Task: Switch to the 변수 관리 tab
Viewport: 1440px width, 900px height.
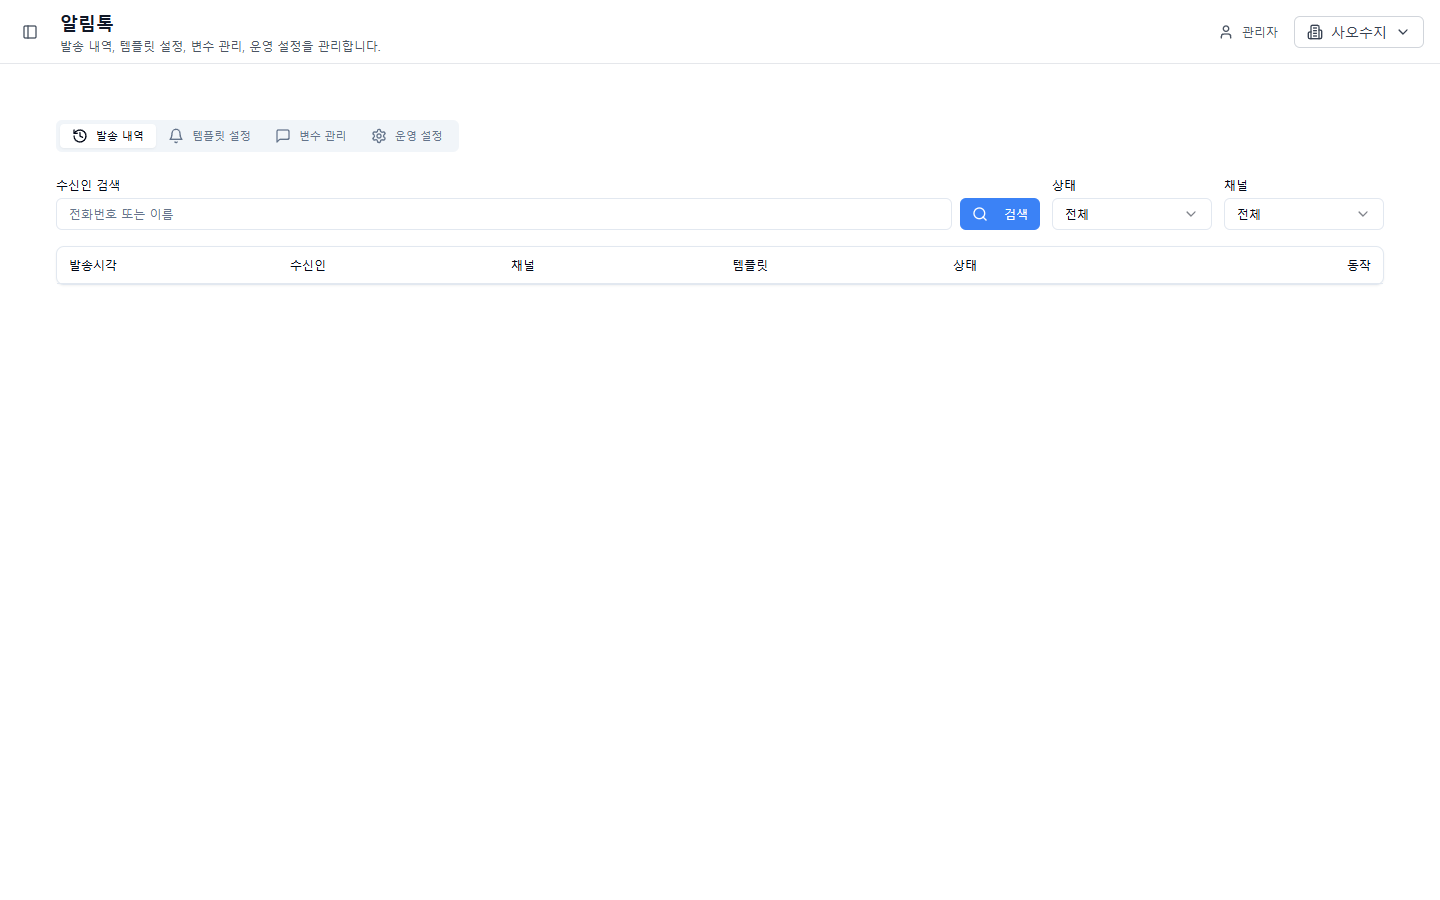Action: click(x=322, y=135)
